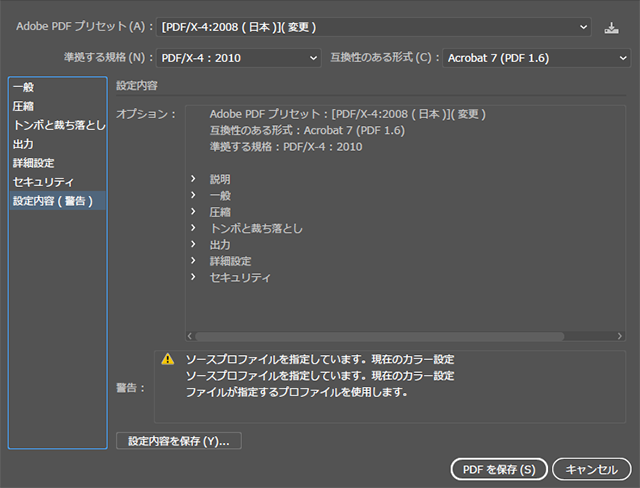Click the yellow warning triangle icon
Screen dimensions: 640x488
coord(168,359)
